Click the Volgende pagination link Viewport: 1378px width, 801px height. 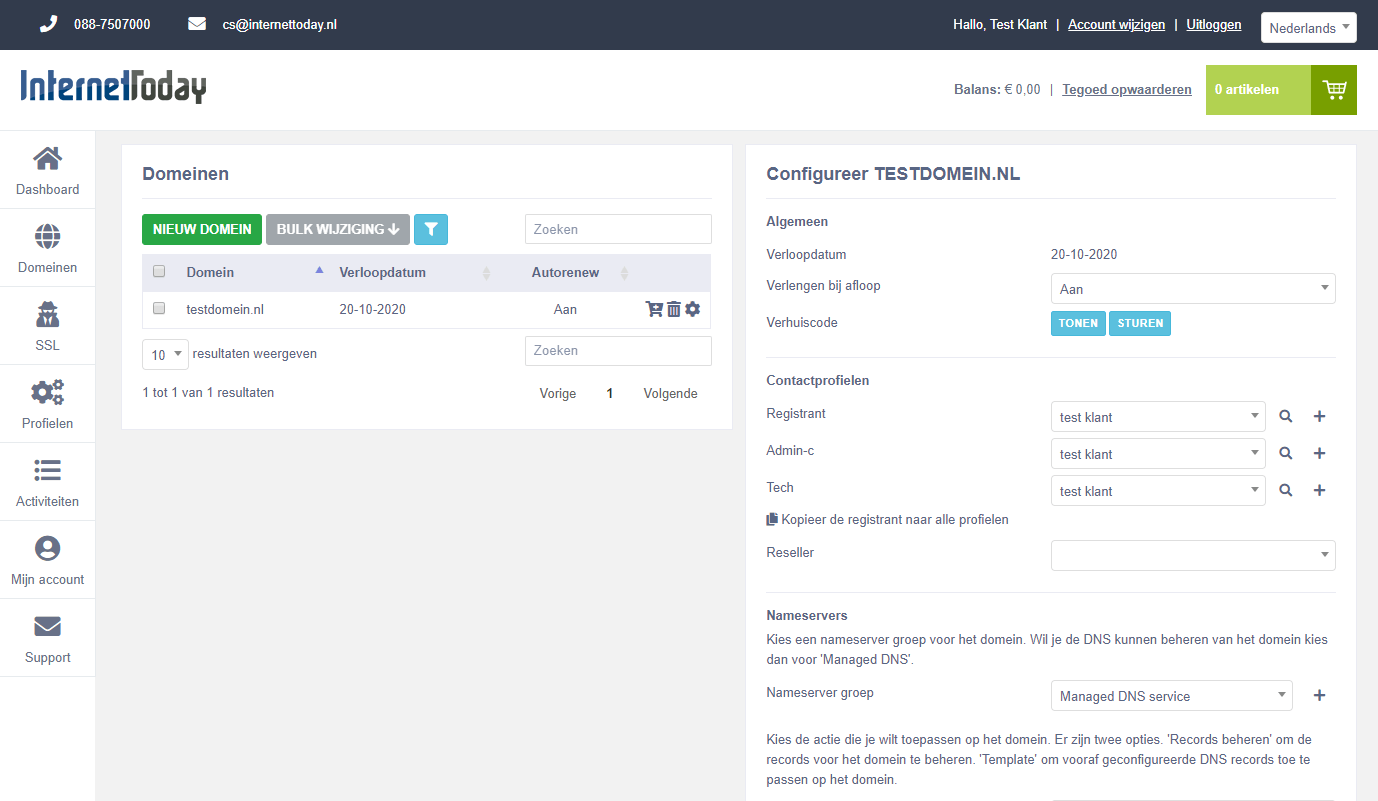(x=670, y=394)
